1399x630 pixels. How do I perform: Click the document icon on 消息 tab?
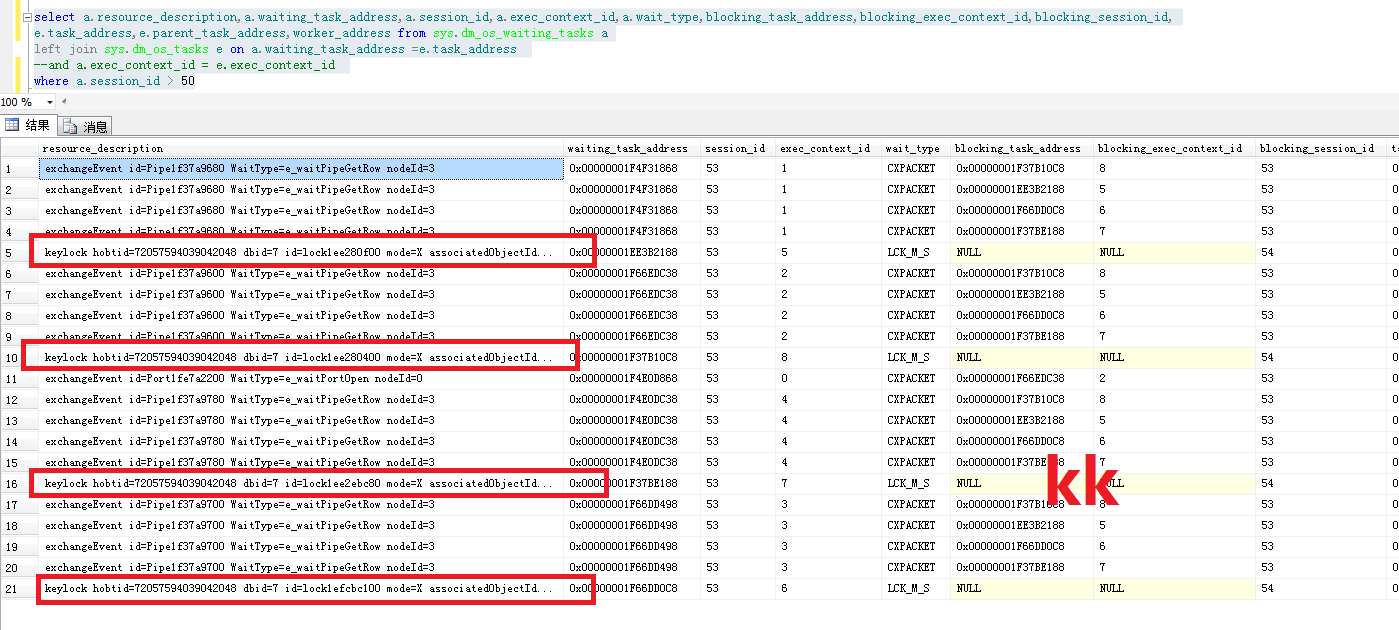pyautogui.click(x=71, y=127)
